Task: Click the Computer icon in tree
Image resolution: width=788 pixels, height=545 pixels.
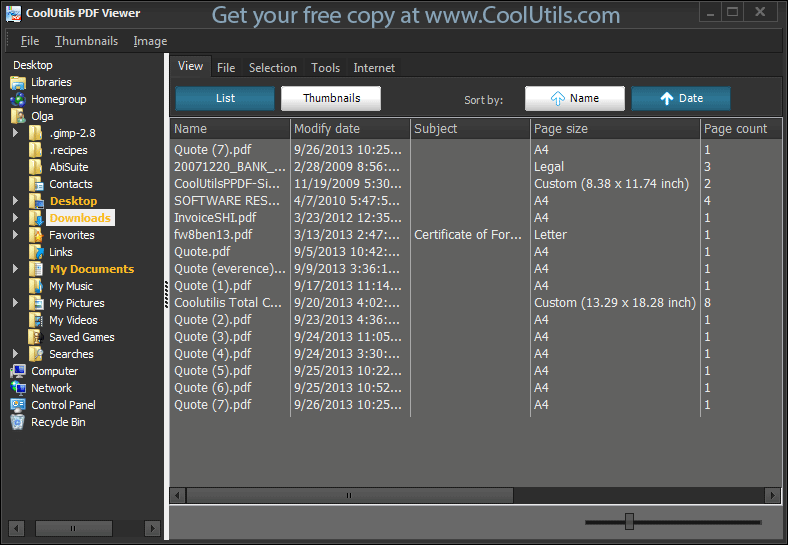Action: coord(18,372)
